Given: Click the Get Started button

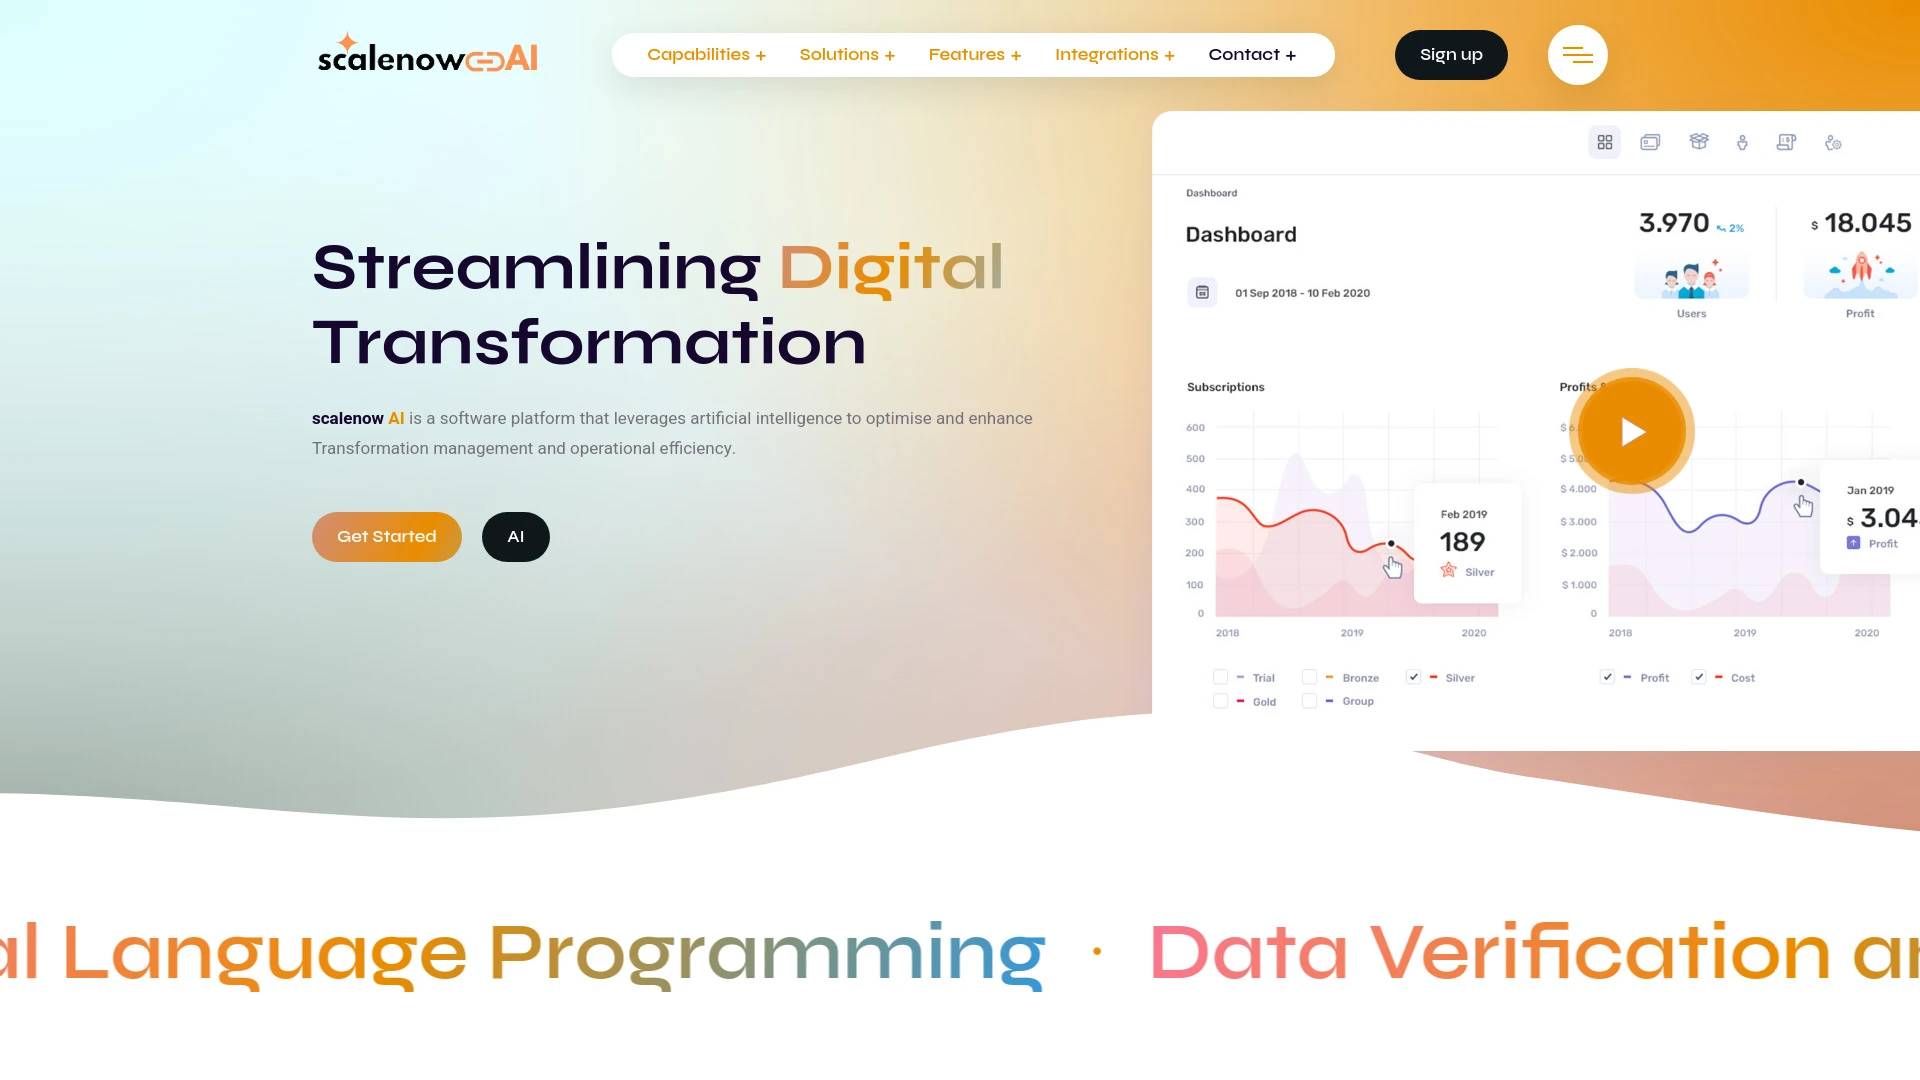Looking at the screenshot, I should (386, 537).
